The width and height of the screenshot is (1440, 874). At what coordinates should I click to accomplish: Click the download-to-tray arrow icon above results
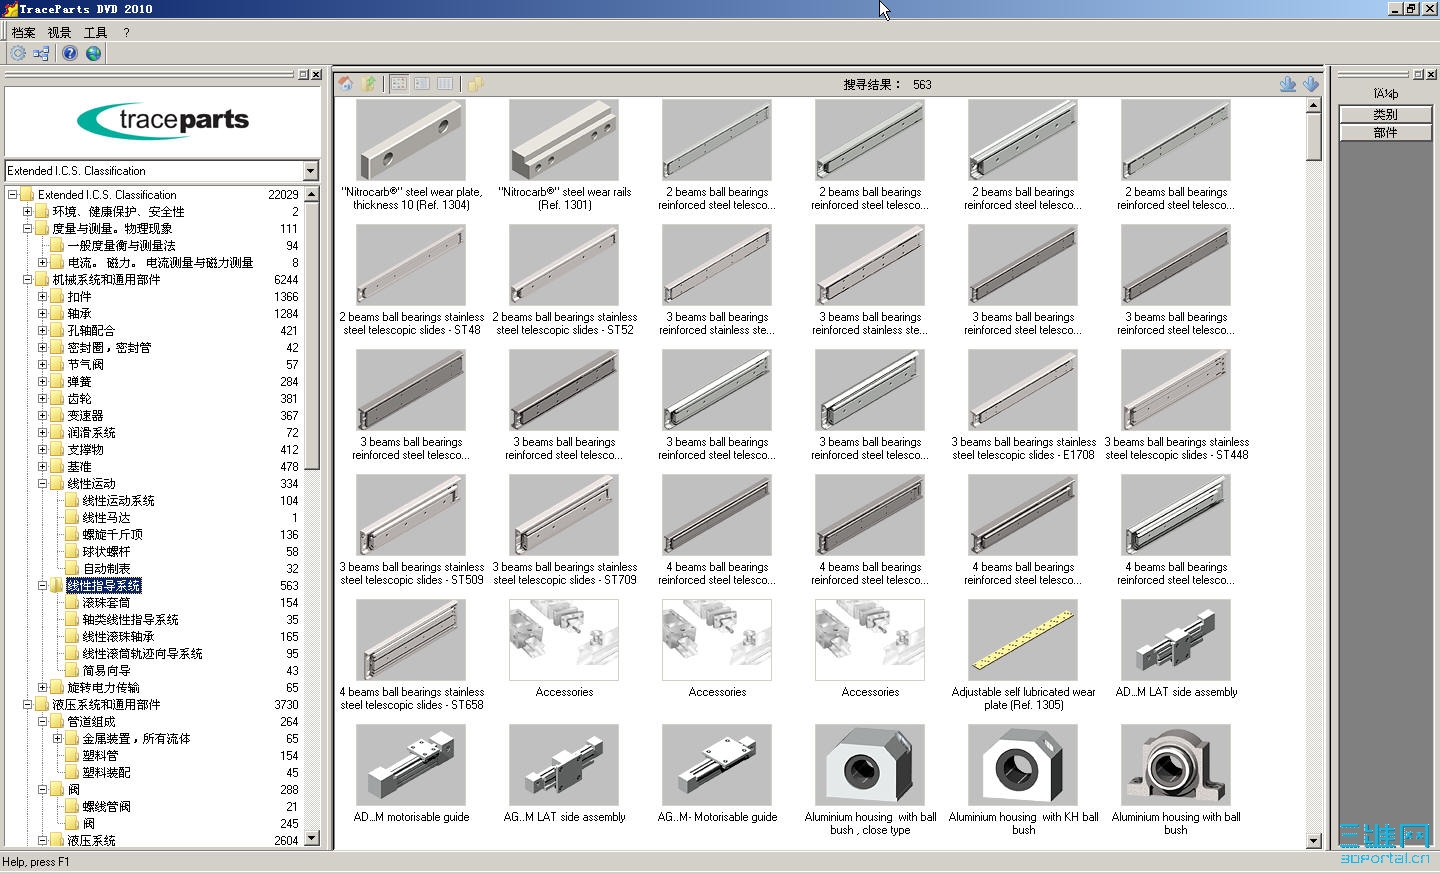(1288, 84)
